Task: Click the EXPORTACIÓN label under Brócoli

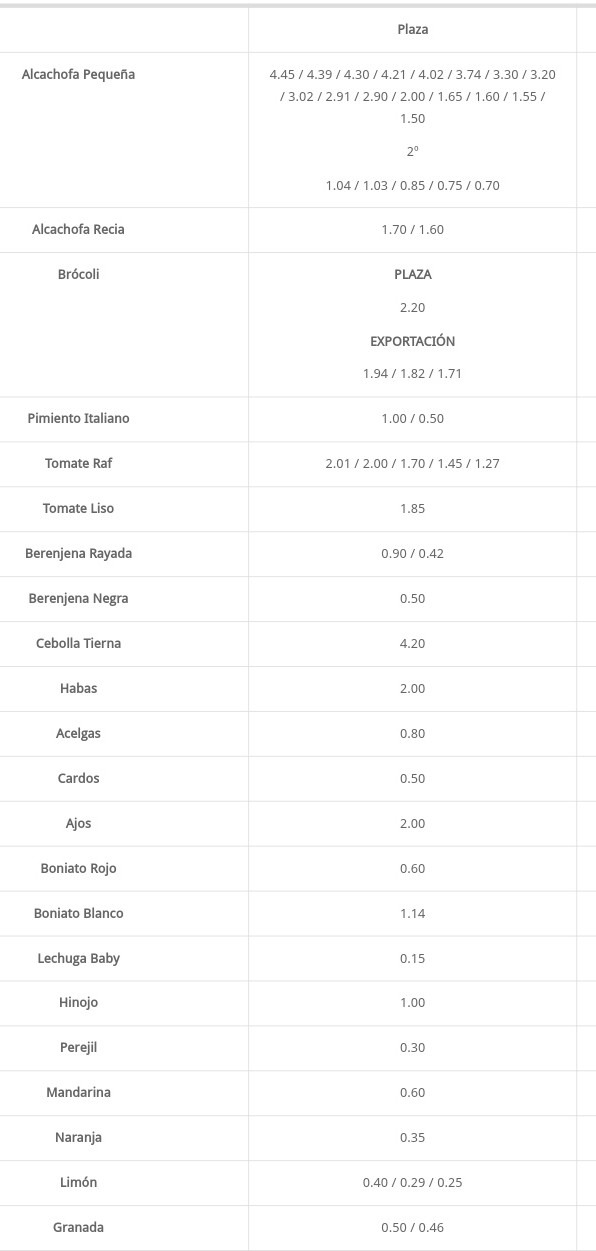Action: tap(412, 341)
